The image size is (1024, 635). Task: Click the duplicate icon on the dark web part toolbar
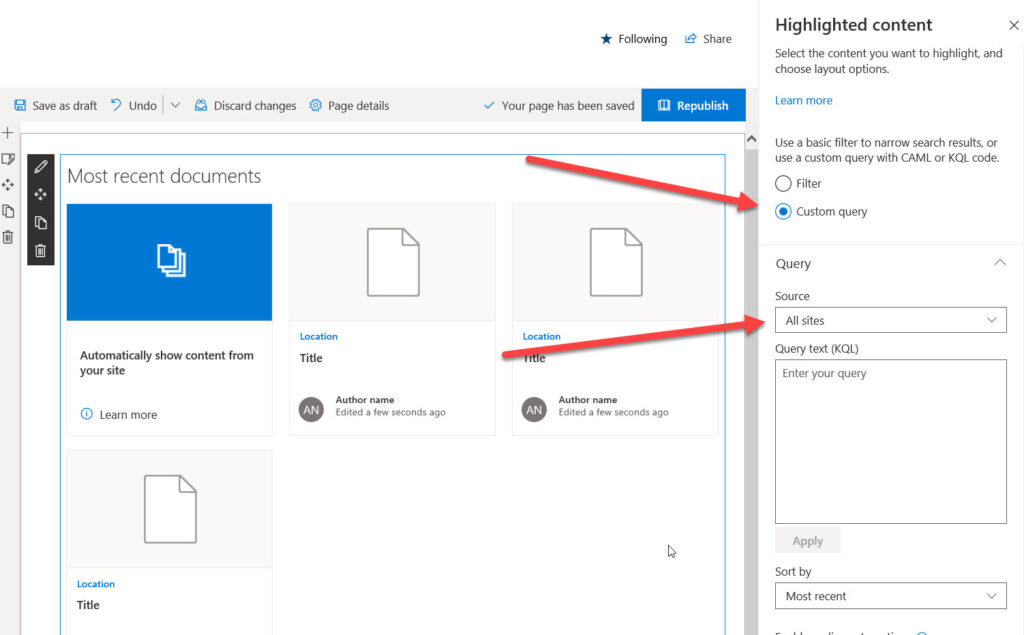(41, 223)
